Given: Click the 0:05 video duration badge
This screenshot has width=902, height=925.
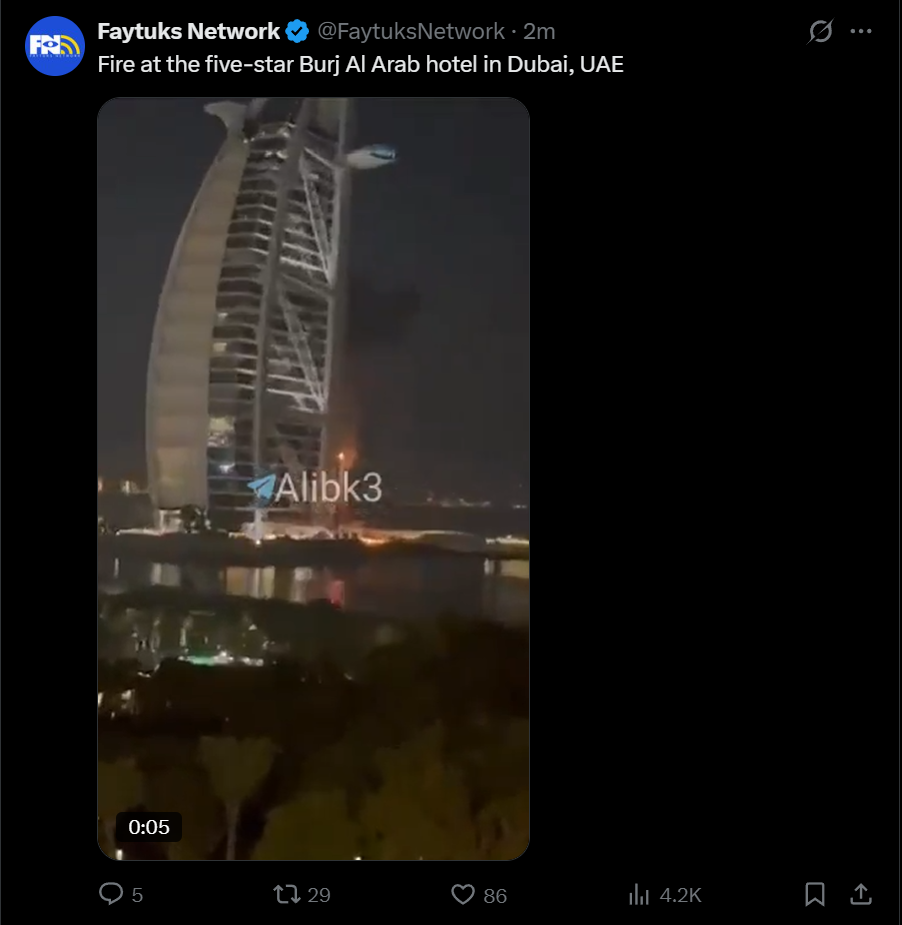Looking at the screenshot, I should (149, 827).
